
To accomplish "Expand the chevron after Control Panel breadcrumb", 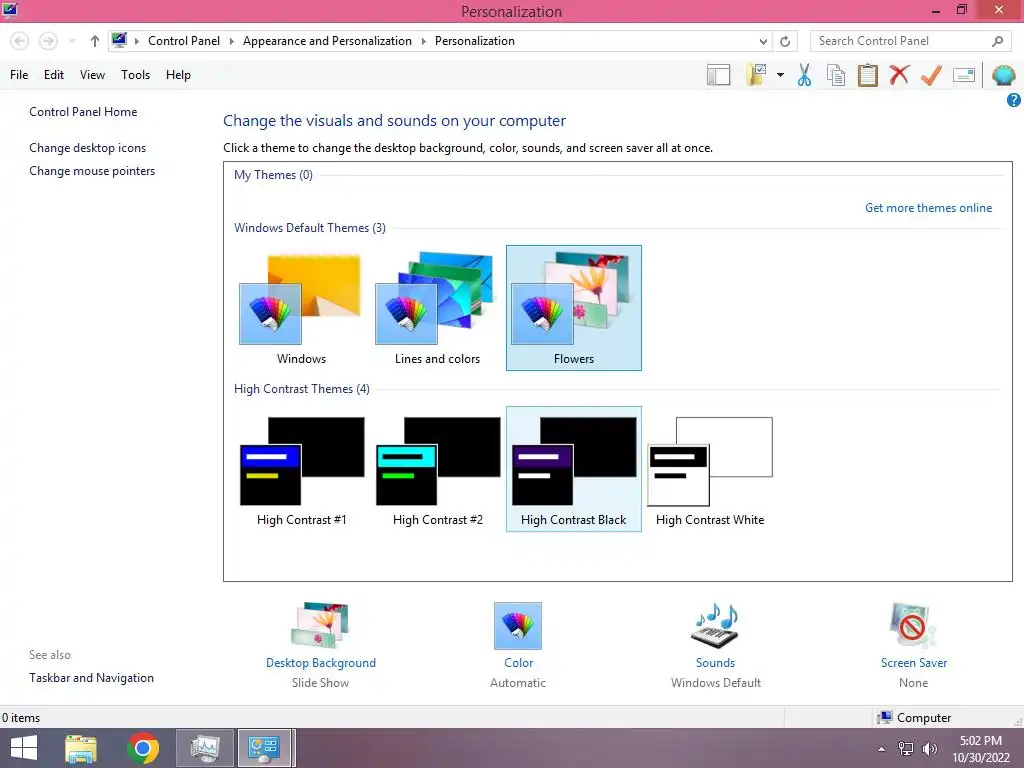I will [231, 41].
